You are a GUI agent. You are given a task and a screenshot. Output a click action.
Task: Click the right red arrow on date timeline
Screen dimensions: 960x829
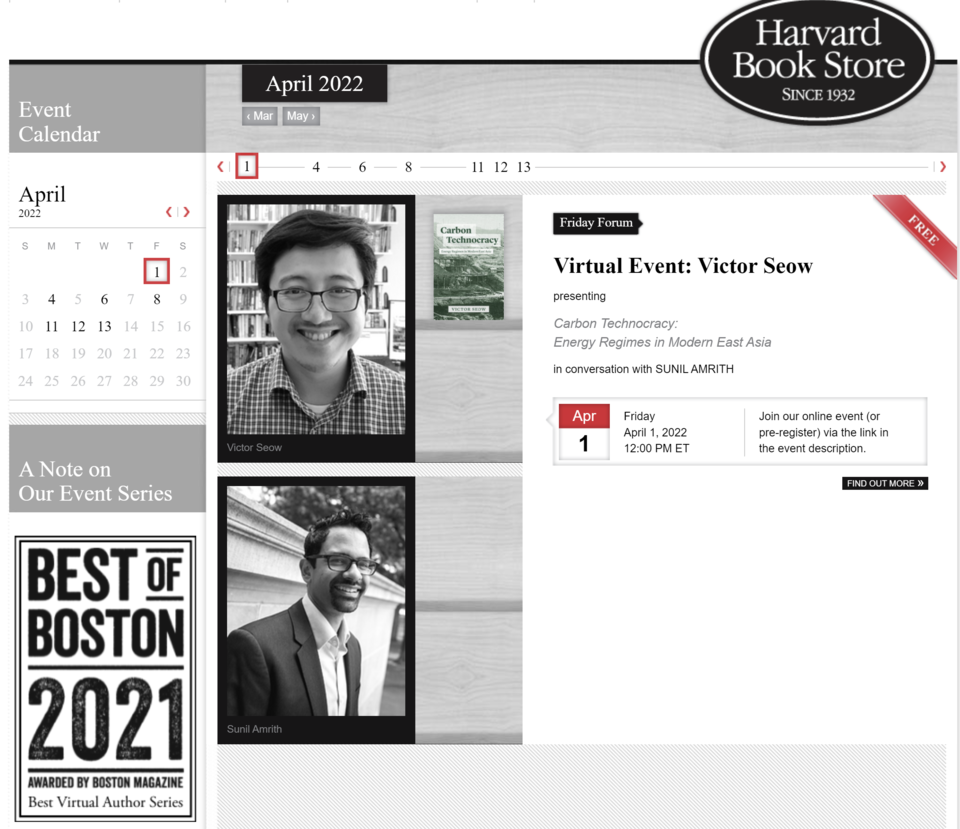(943, 167)
